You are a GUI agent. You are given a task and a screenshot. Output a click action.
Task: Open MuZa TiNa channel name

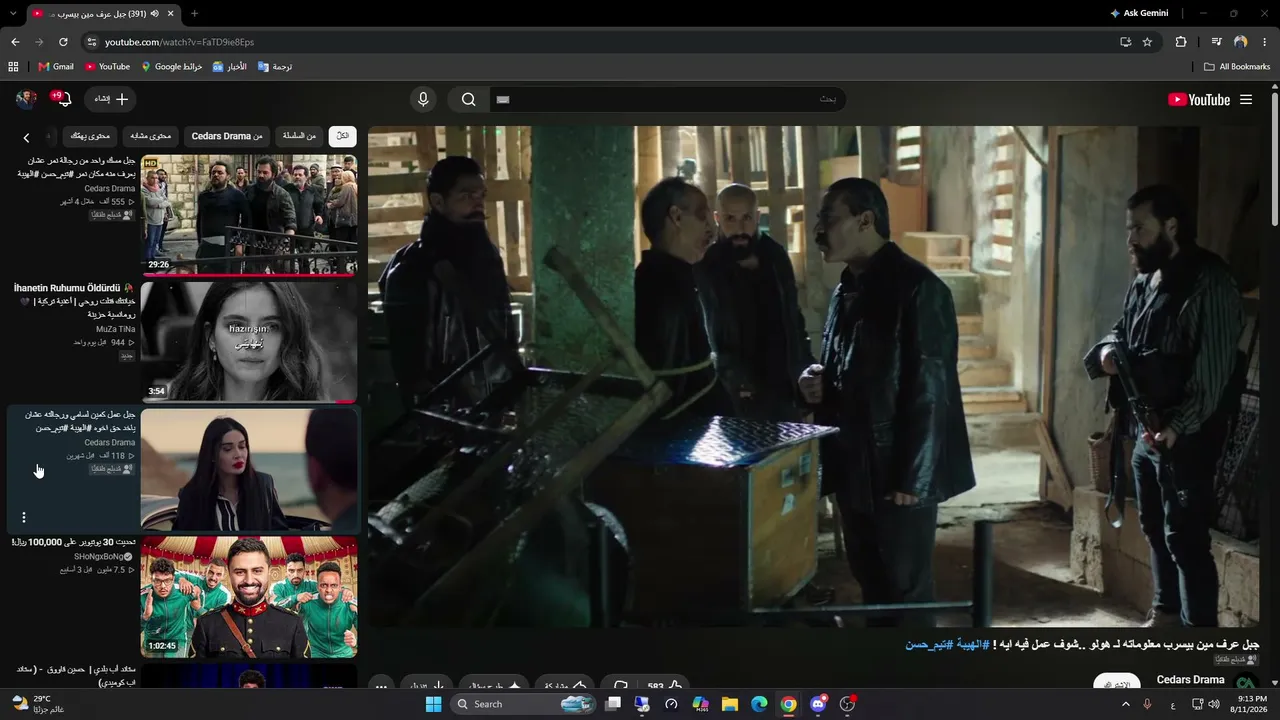click(x=115, y=328)
